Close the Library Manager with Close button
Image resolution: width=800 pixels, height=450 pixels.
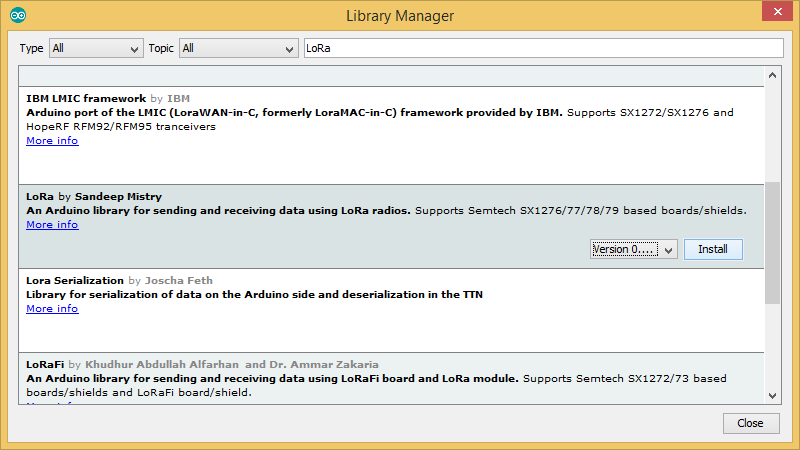click(x=751, y=423)
